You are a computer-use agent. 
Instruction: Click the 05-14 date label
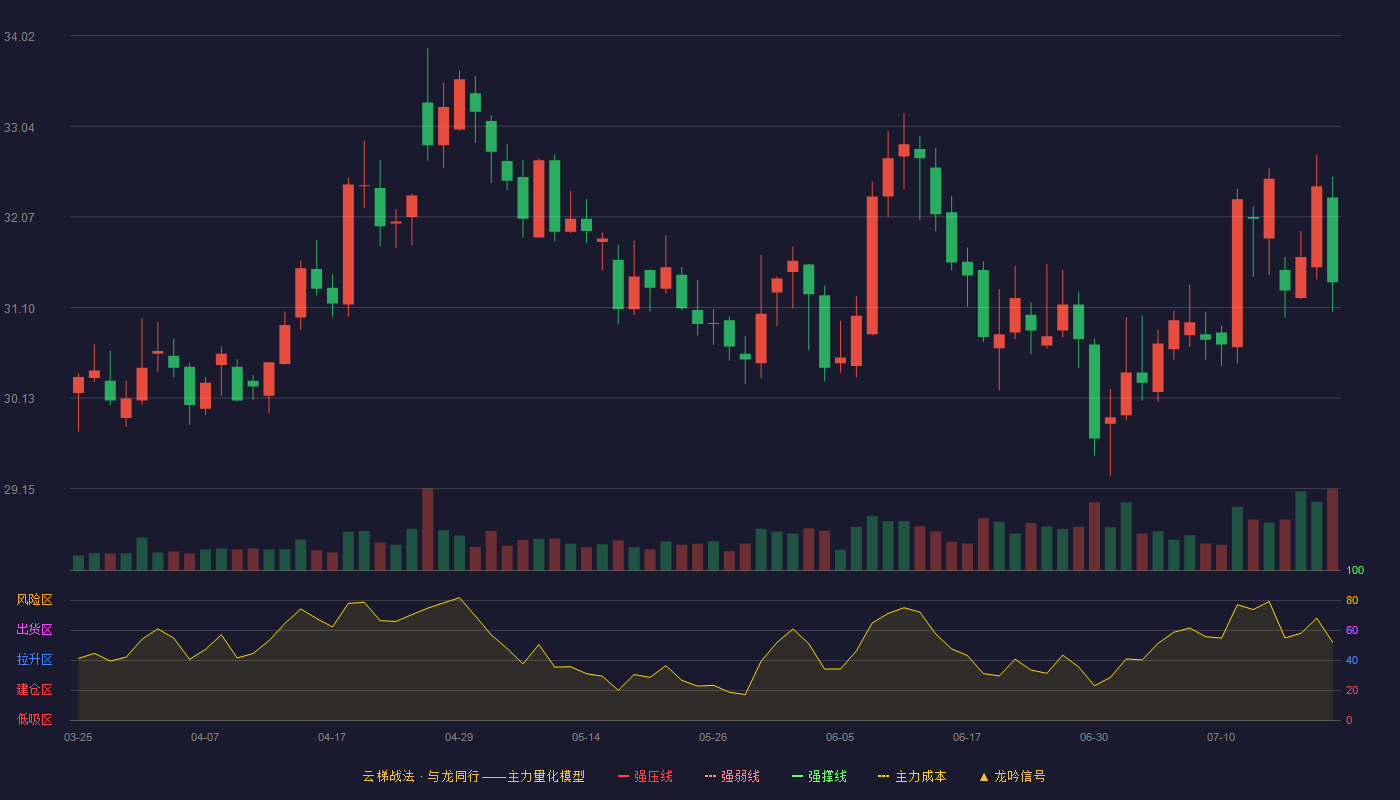(x=586, y=737)
